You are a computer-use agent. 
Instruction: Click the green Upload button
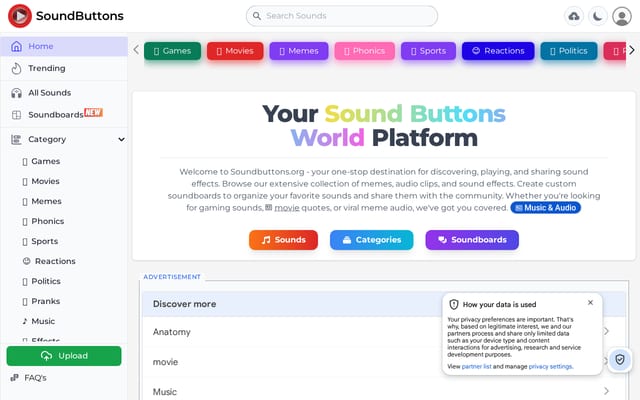coord(64,356)
